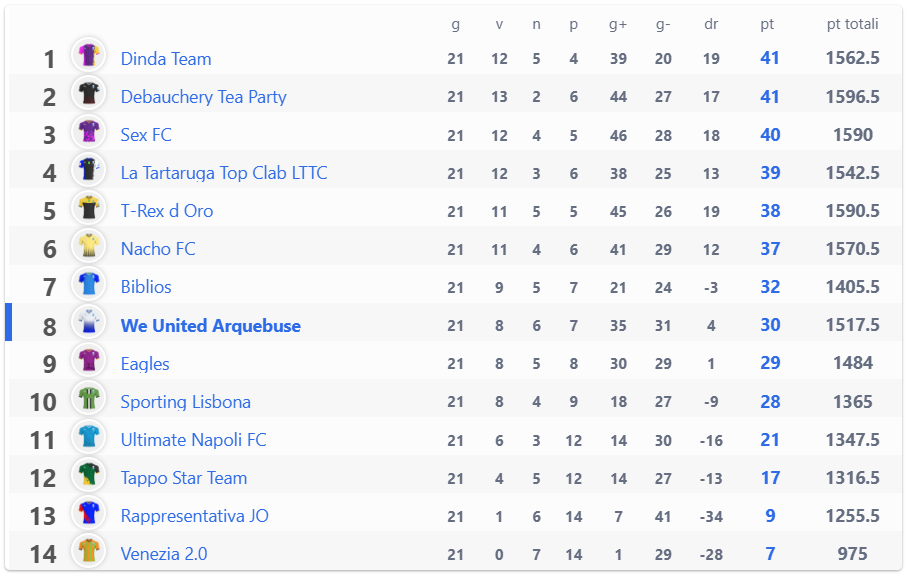Image resolution: width=910 pixels, height=577 pixels.
Task: Click the 'dr' column header
Action: coord(711,24)
